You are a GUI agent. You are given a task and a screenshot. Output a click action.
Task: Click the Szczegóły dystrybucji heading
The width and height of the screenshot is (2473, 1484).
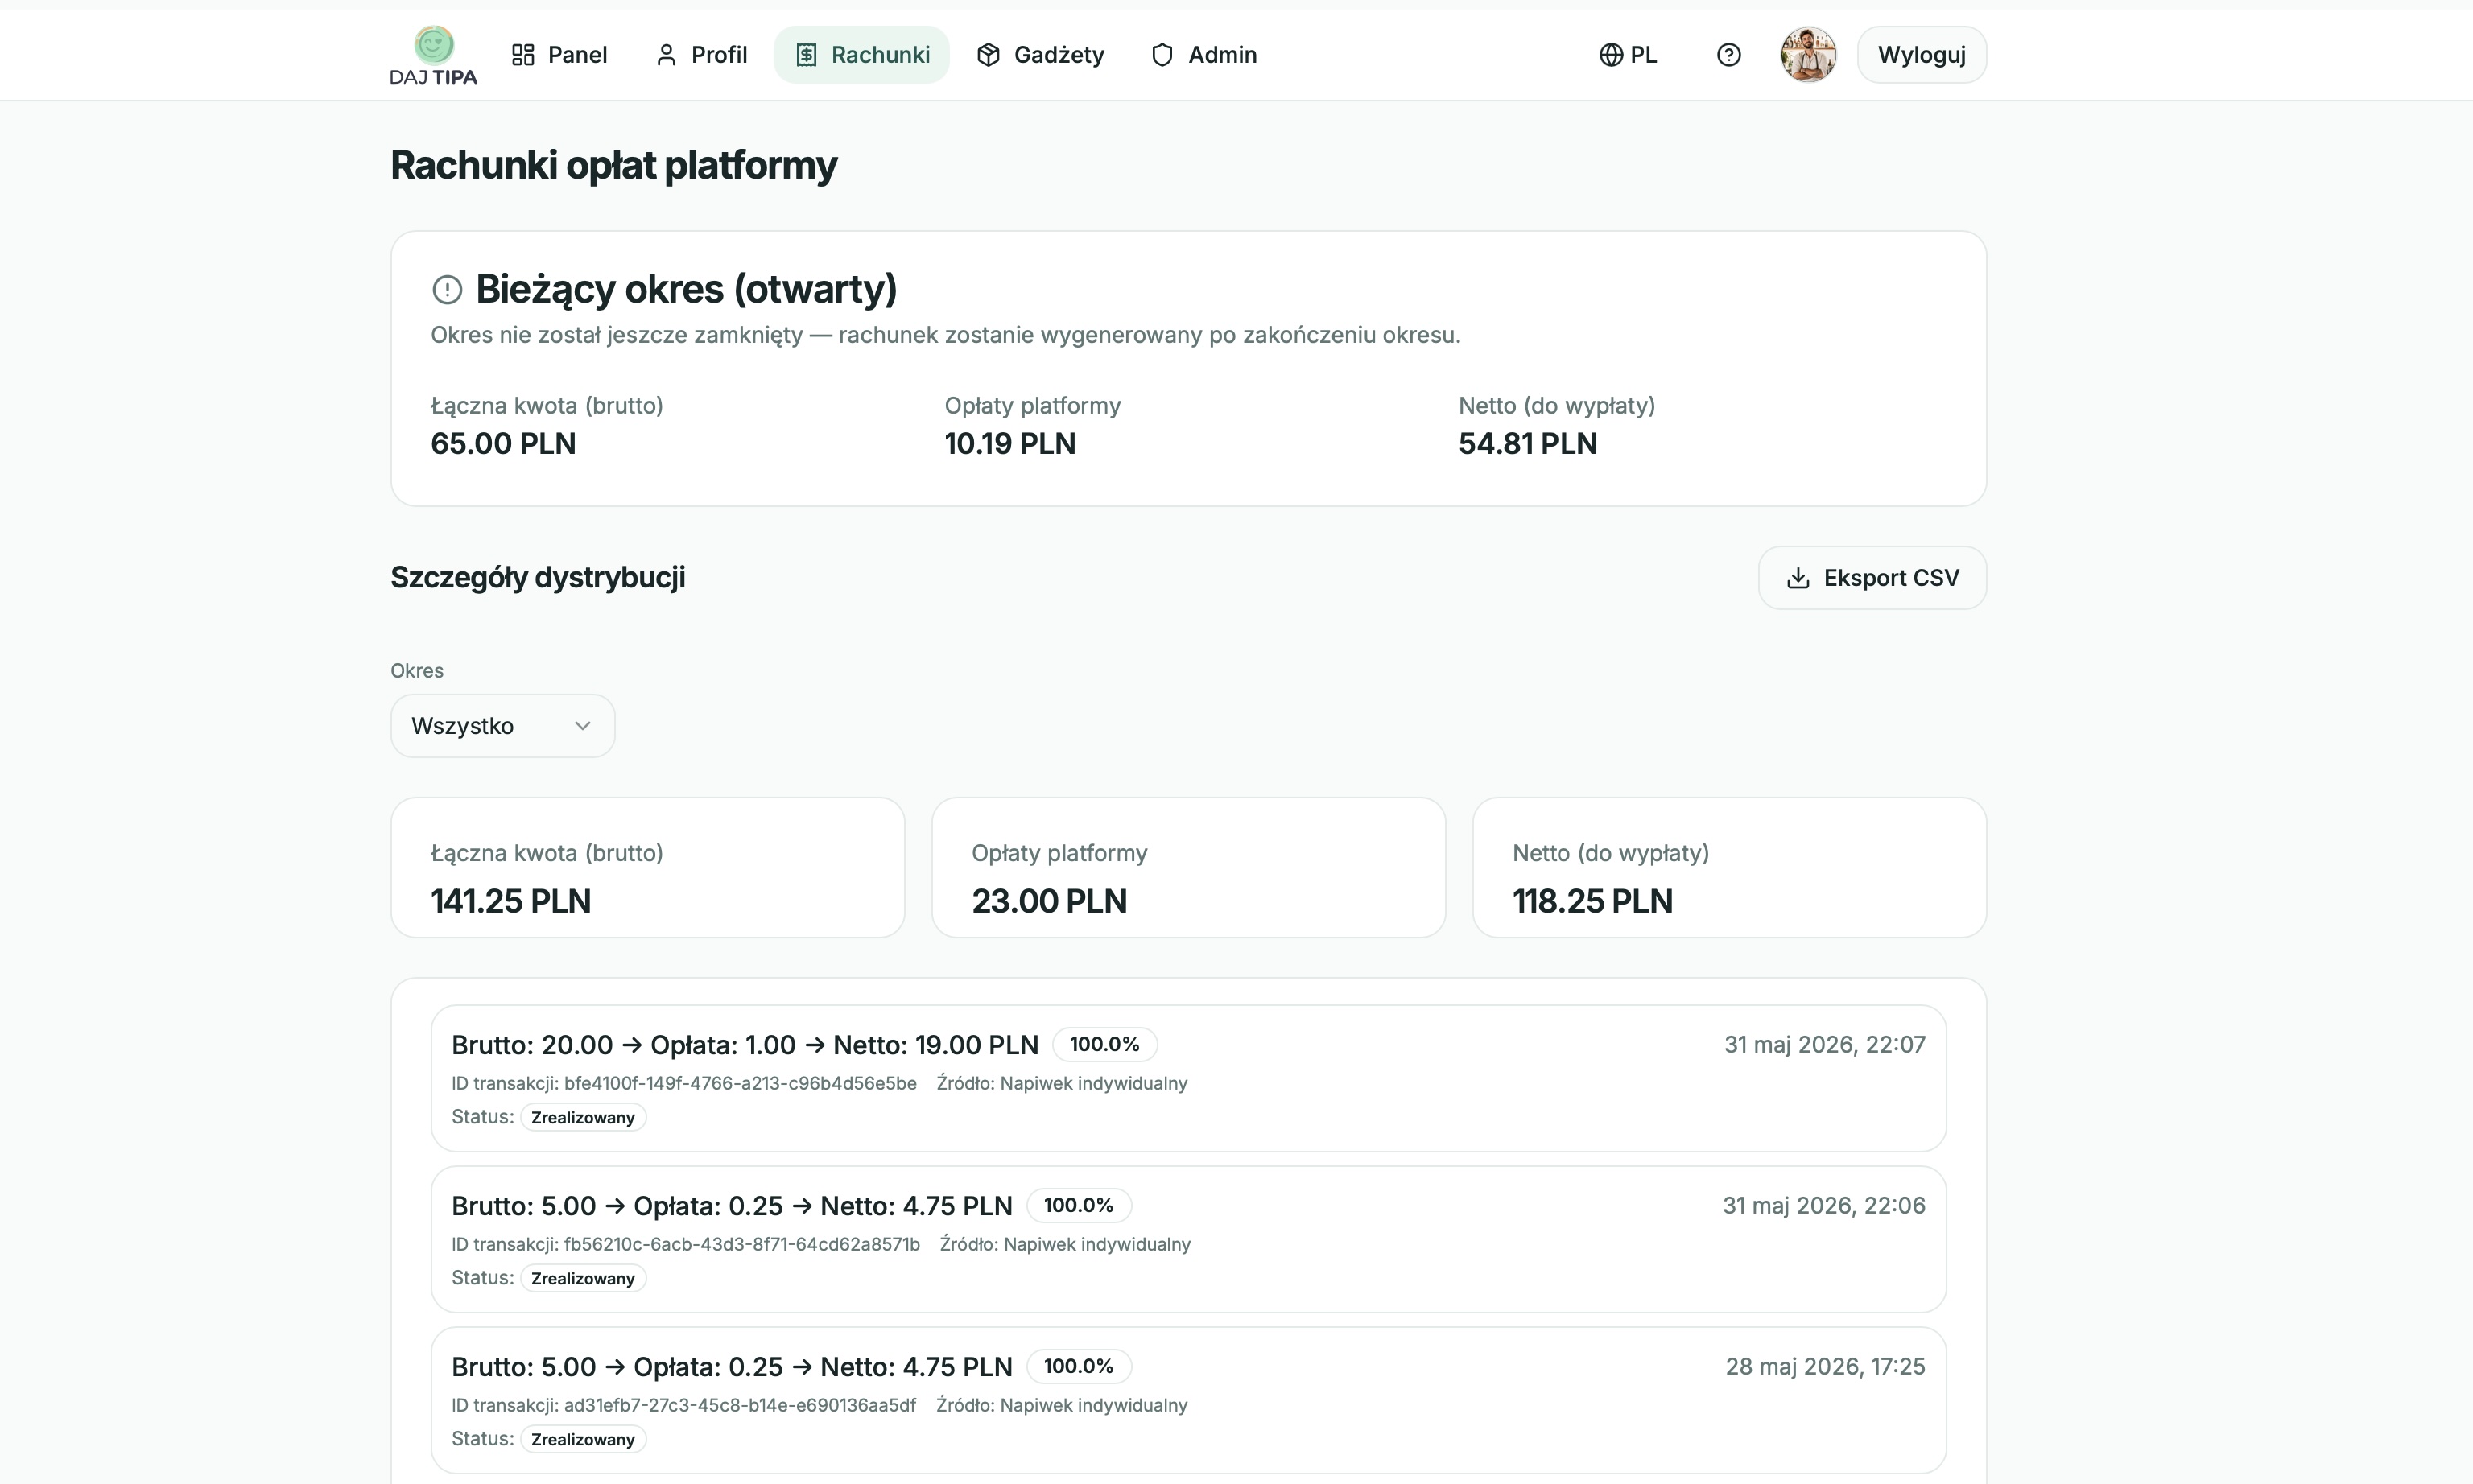(x=538, y=578)
